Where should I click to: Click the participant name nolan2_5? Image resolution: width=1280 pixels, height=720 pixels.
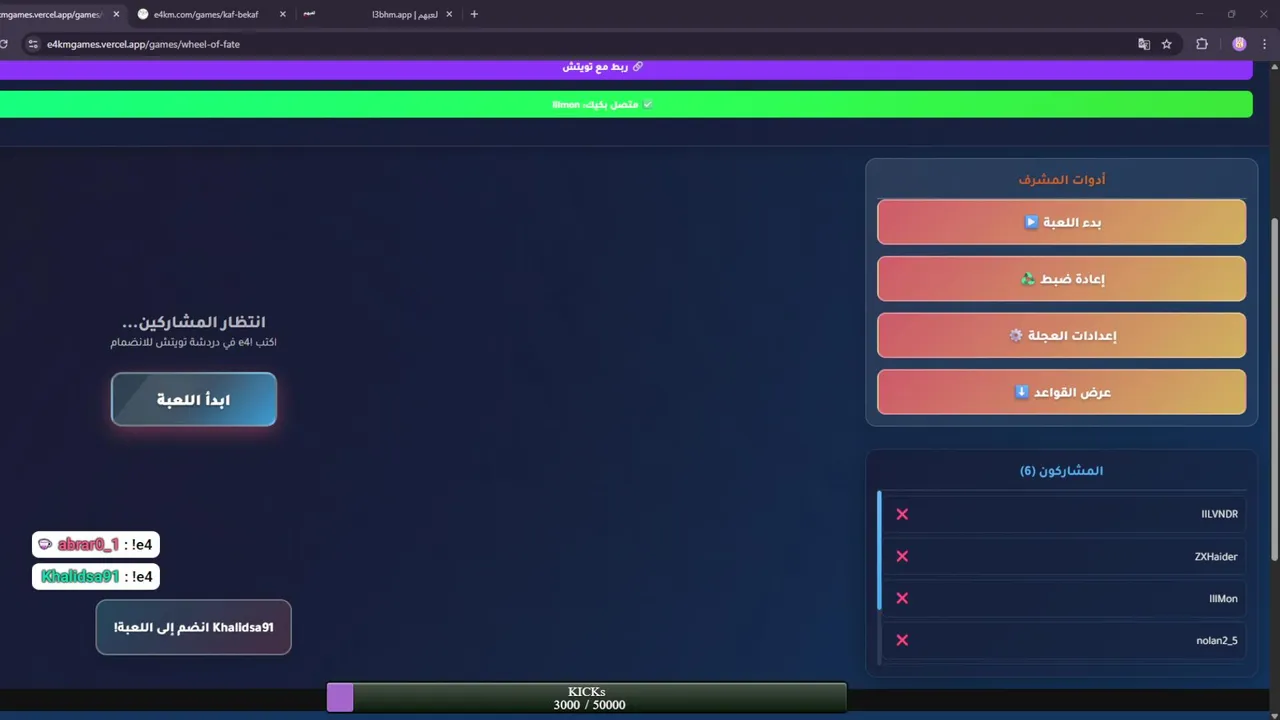[x=1217, y=640]
